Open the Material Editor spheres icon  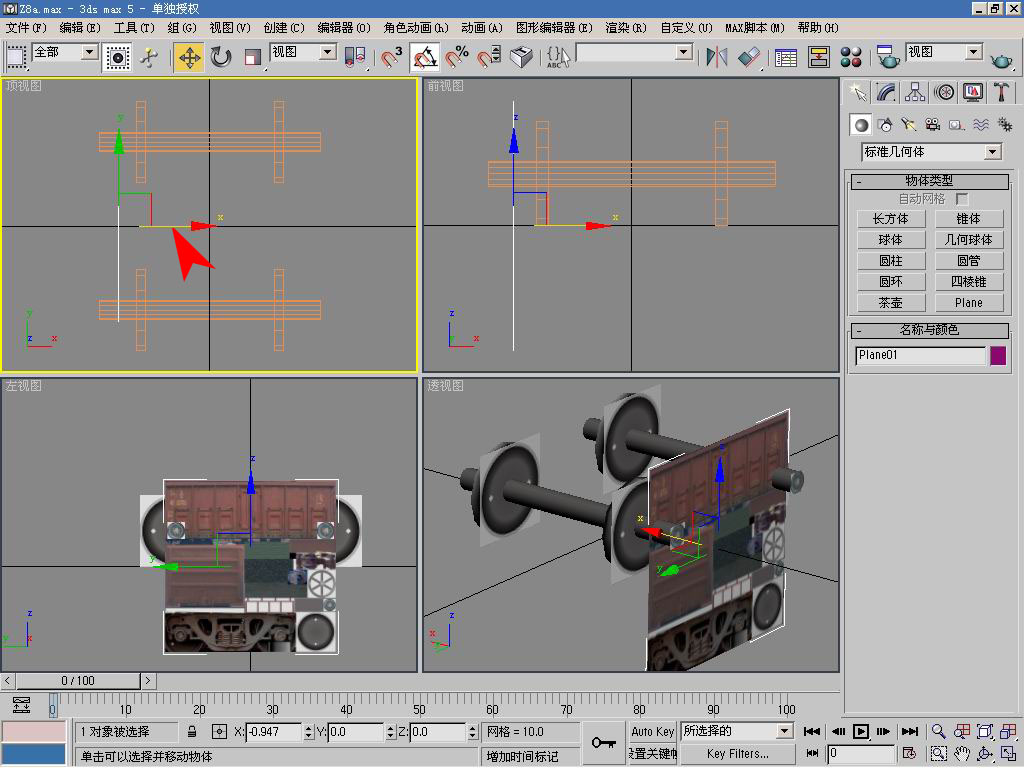click(x=851, y=57)
